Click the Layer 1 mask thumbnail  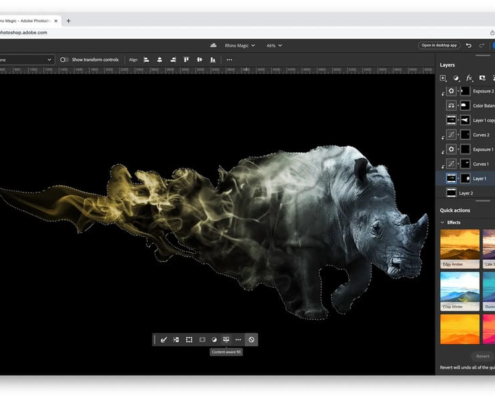tap(465, 179)
